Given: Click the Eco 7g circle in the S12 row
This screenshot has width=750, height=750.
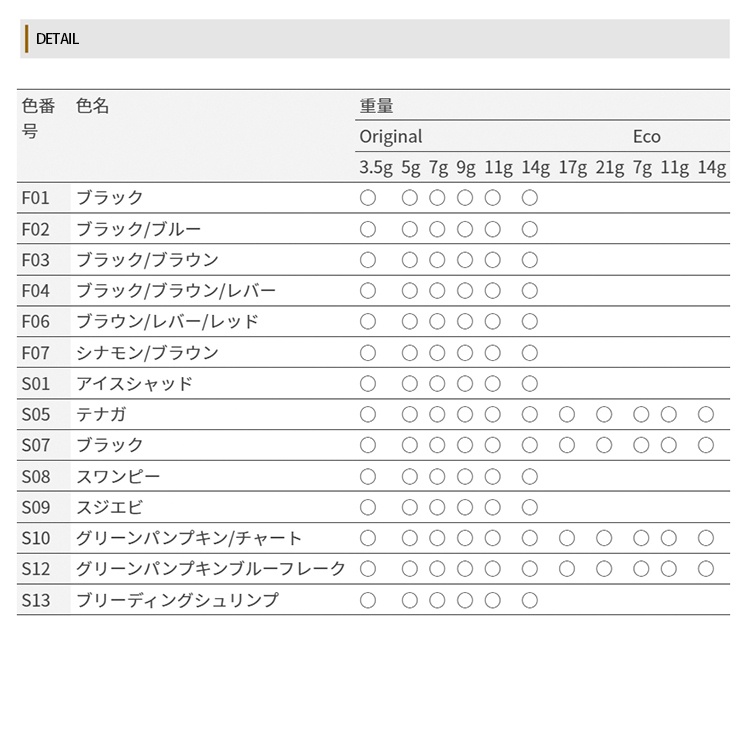Looking at the screenshot, I should [641, 569].
